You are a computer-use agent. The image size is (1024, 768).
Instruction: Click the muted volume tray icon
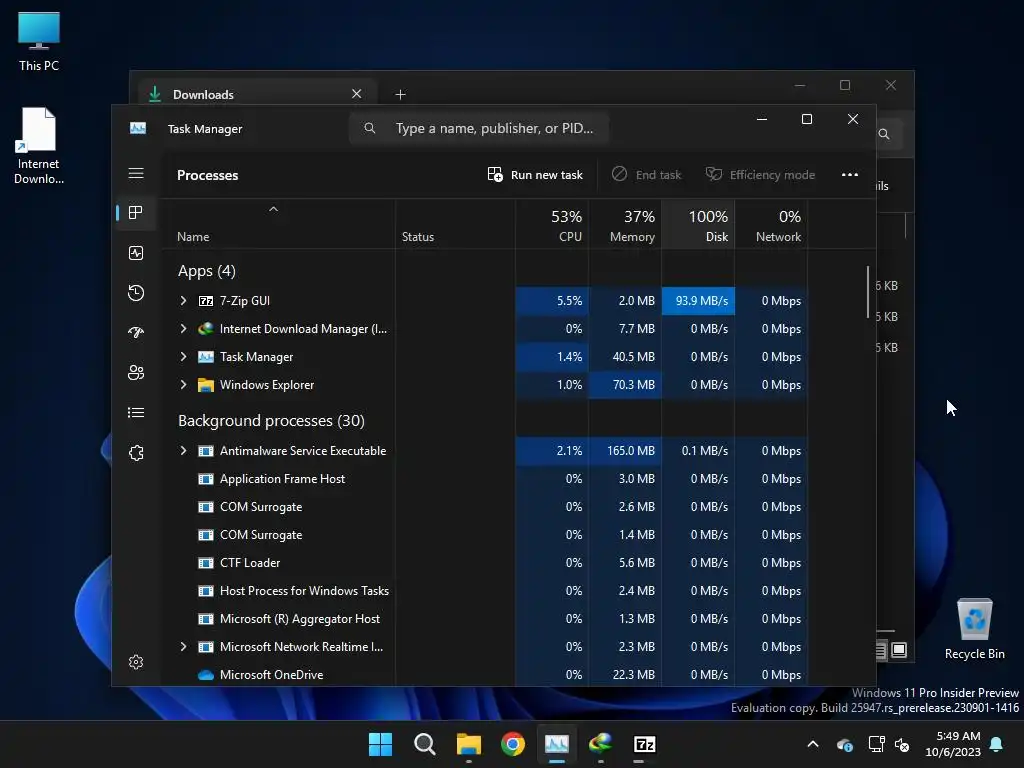pos(902,744)
